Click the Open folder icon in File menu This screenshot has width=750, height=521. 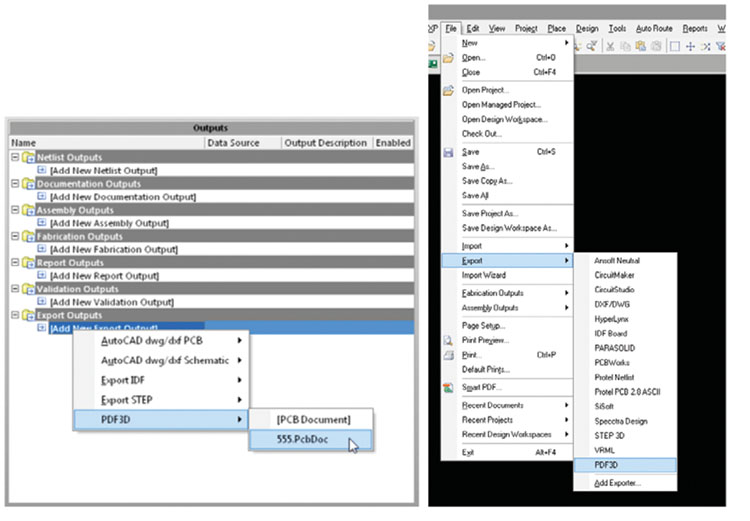click(x=447, y=58)
